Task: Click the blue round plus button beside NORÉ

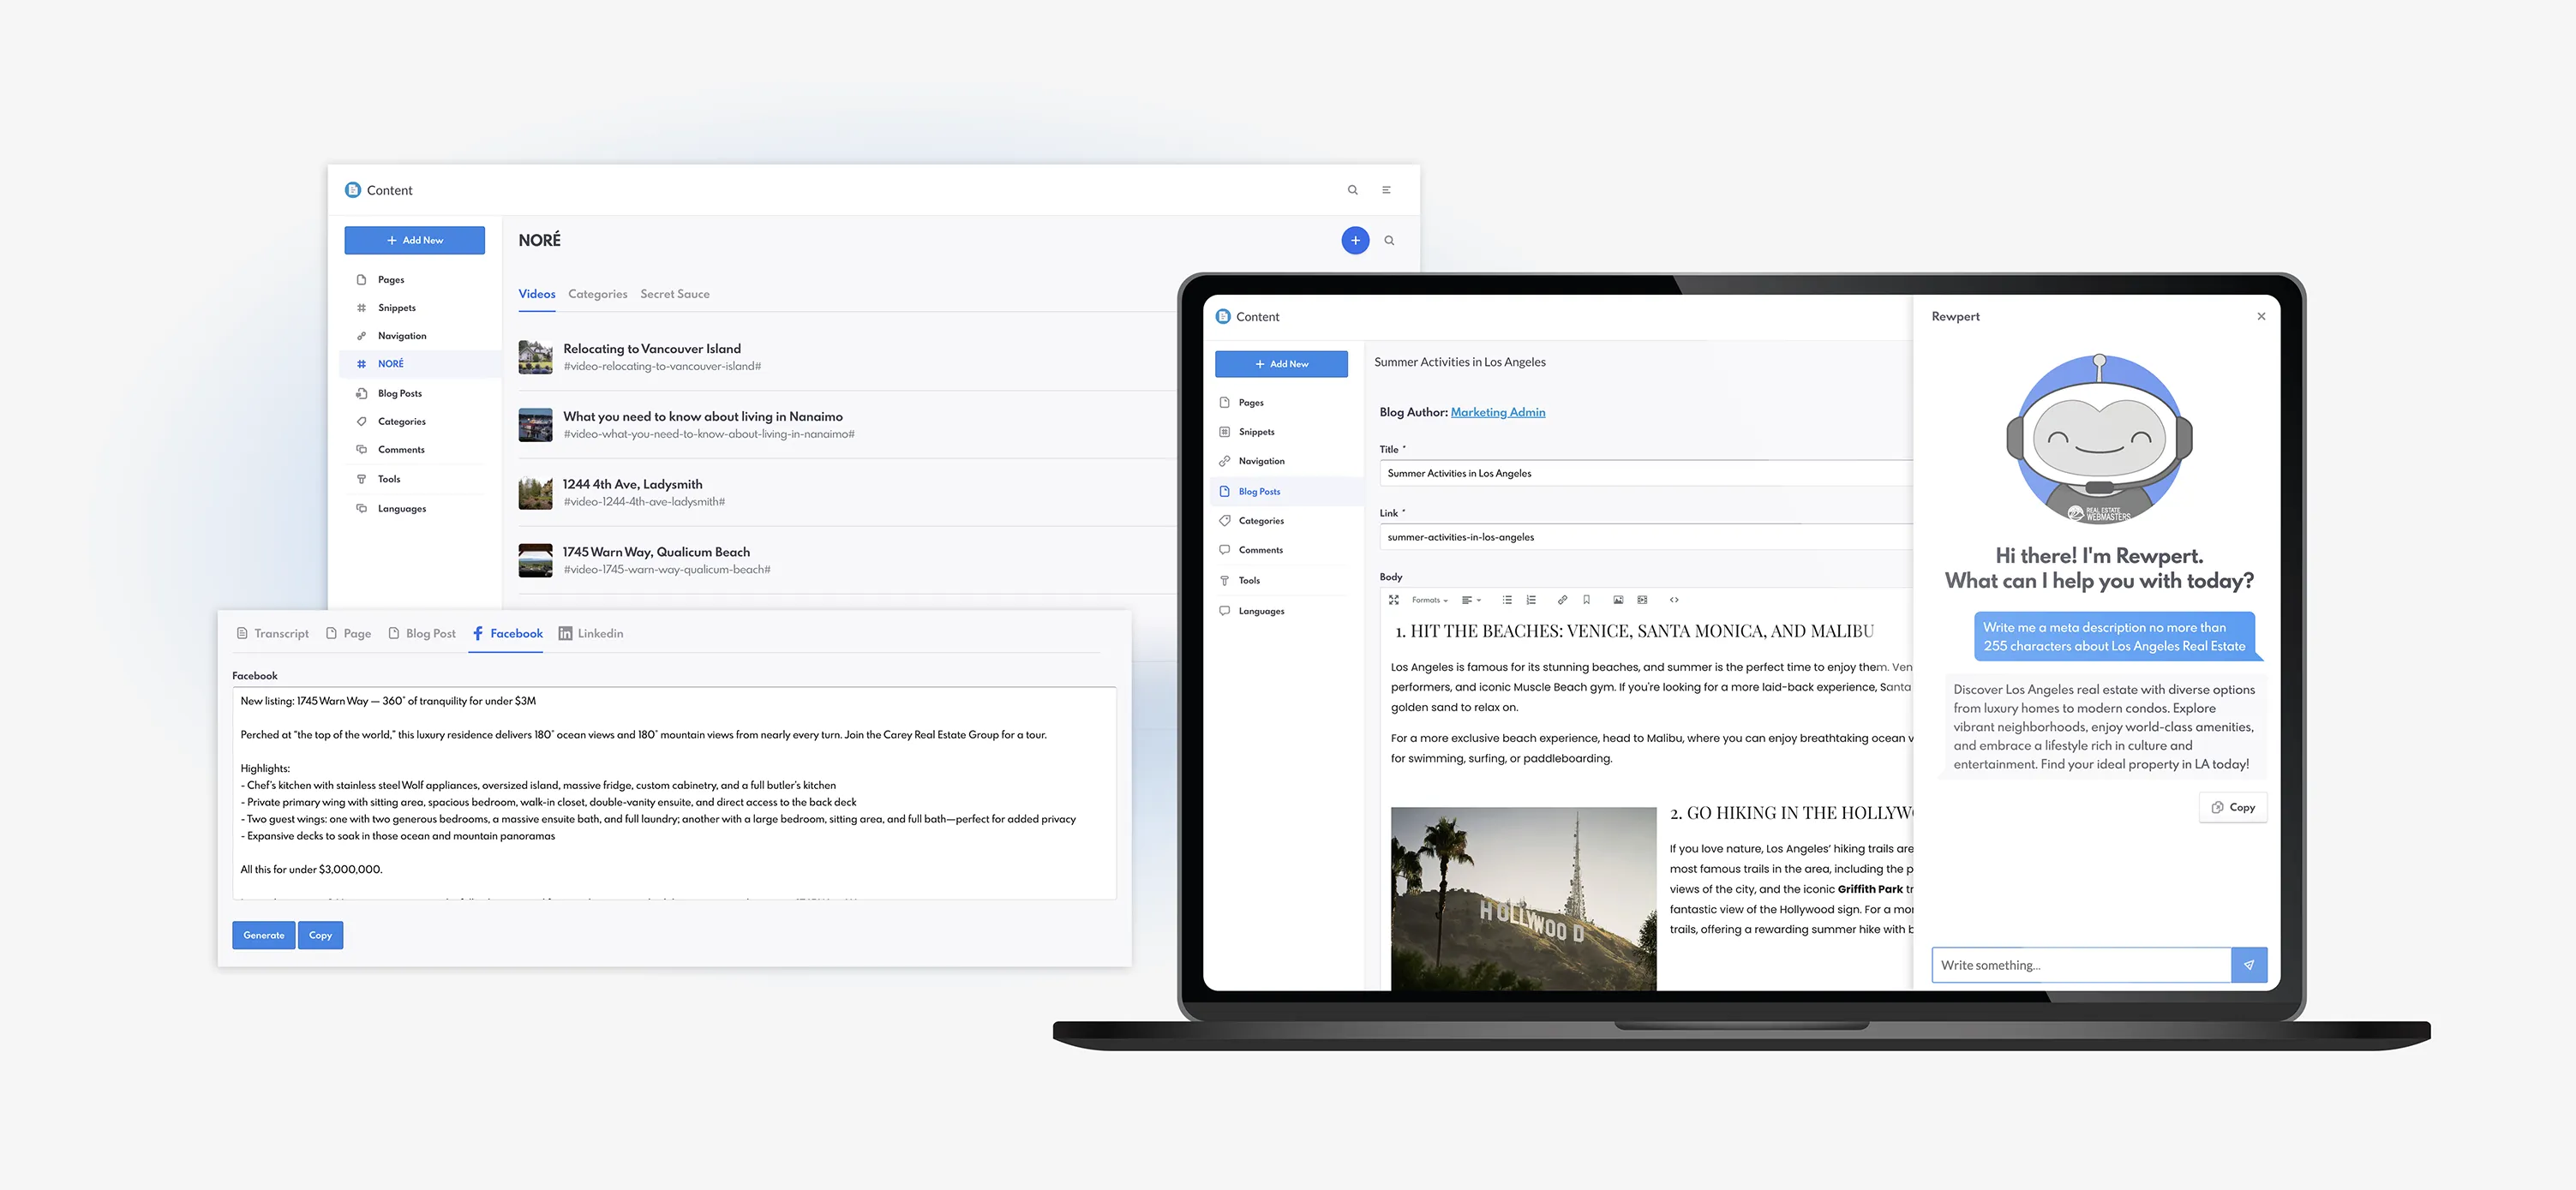Action: pyautogui.click(x=1355, y=240)
